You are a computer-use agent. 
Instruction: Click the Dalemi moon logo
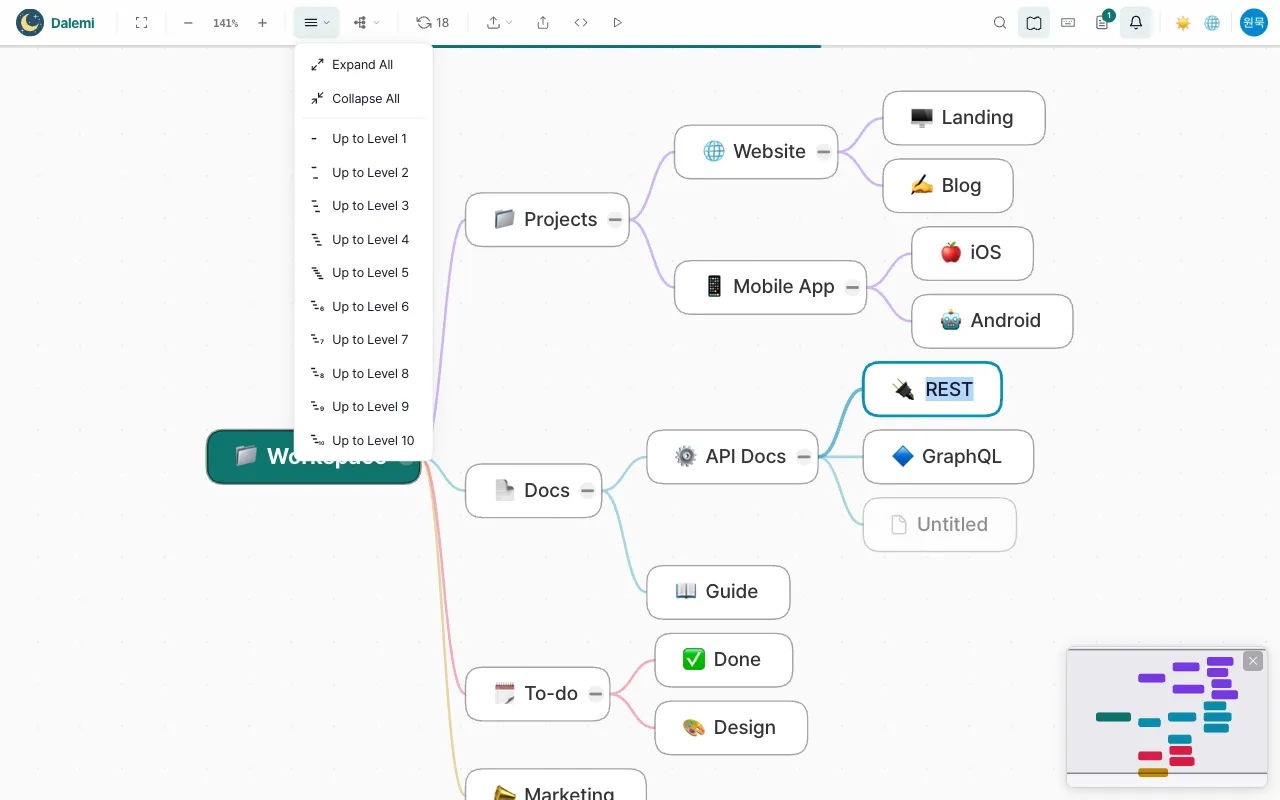pos(30,22)
